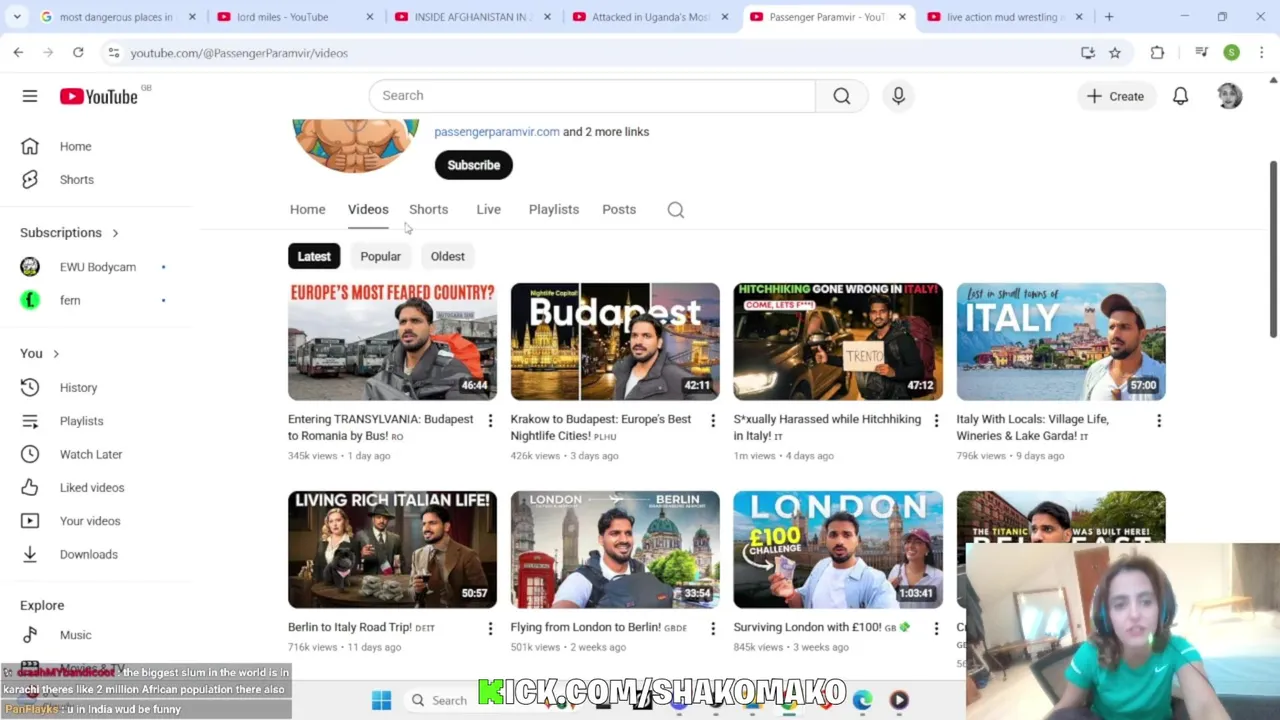Open browser extensions puzzle icon

[1157, 53]
